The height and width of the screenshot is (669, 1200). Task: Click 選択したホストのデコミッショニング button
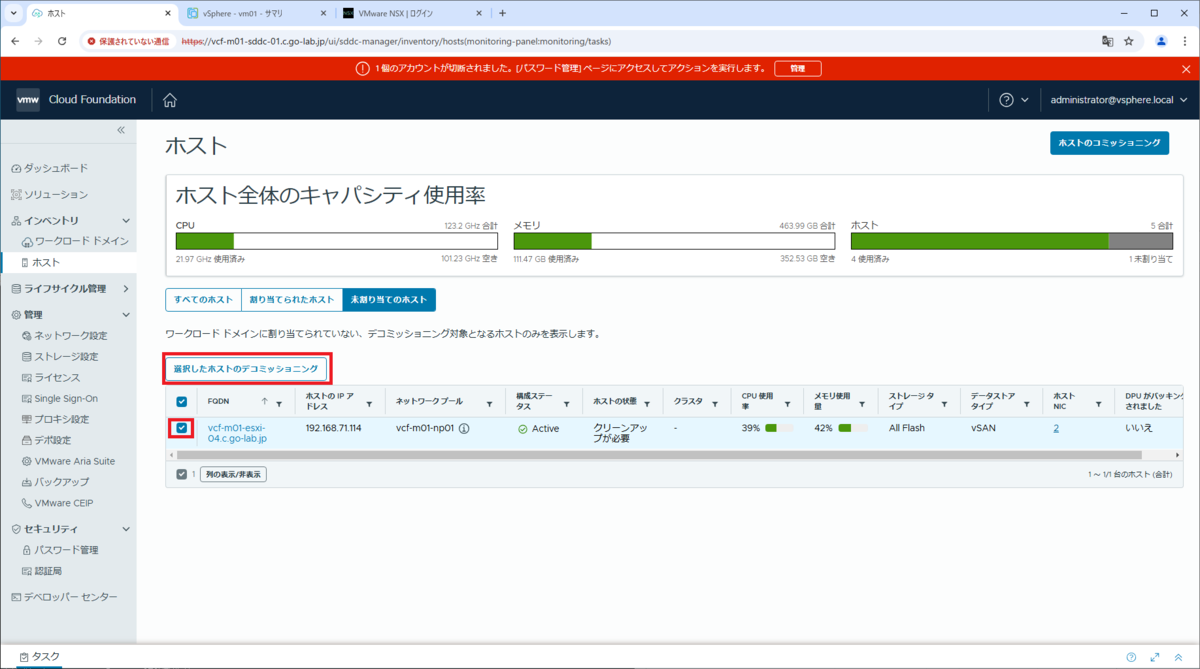tap(246, 369)
